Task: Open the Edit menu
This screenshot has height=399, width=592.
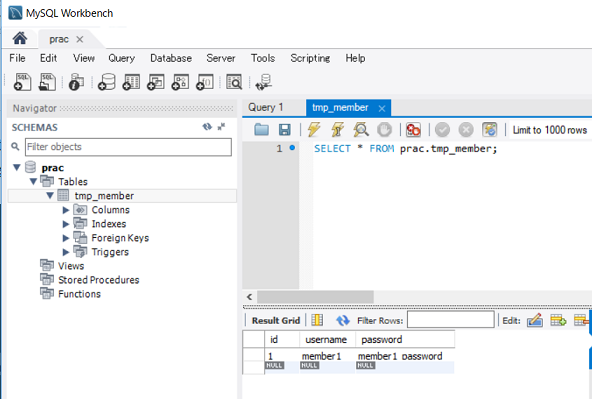Action: [48, 58]
